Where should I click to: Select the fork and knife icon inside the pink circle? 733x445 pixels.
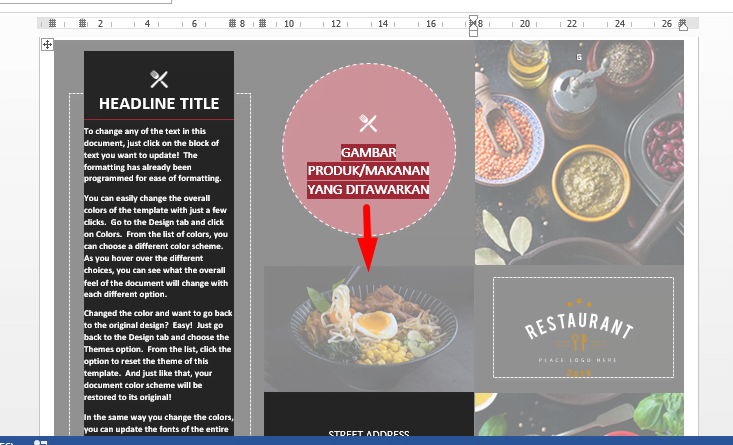click(x=368, y=123)
